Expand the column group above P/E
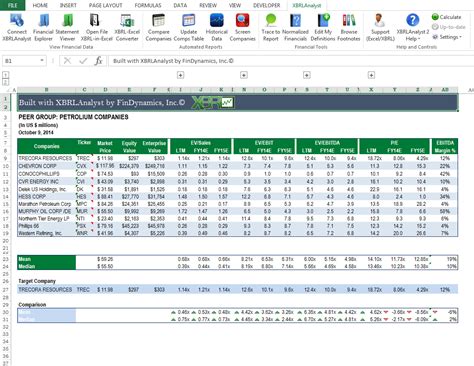Viewport: 474px width, 366px height. (371, 75)
